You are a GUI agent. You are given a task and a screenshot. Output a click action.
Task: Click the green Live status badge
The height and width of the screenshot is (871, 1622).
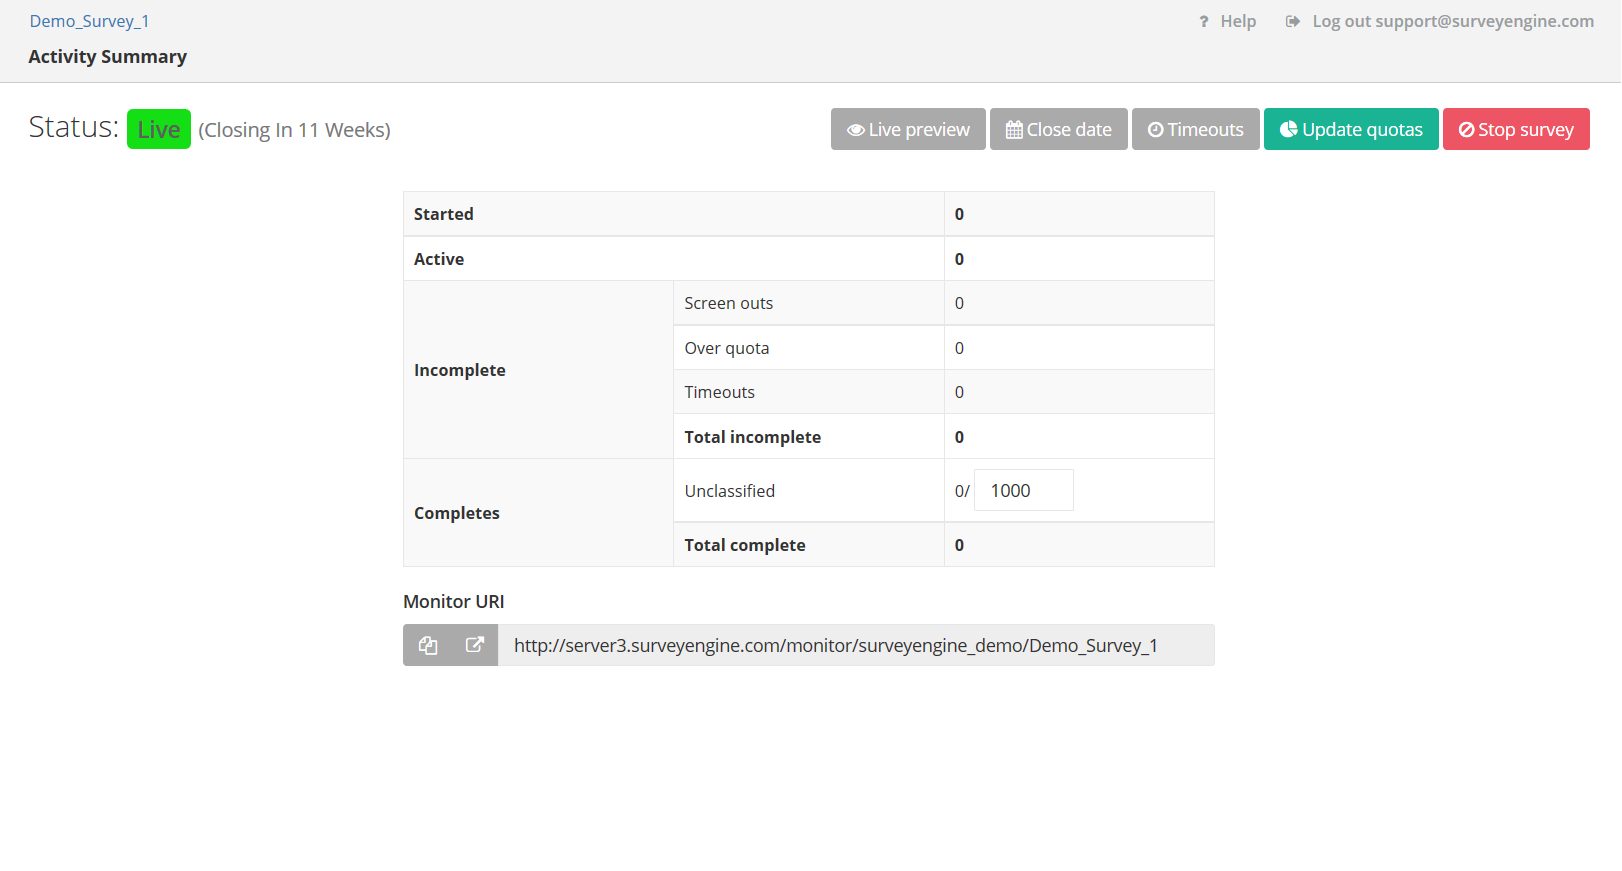click(159, 130)
